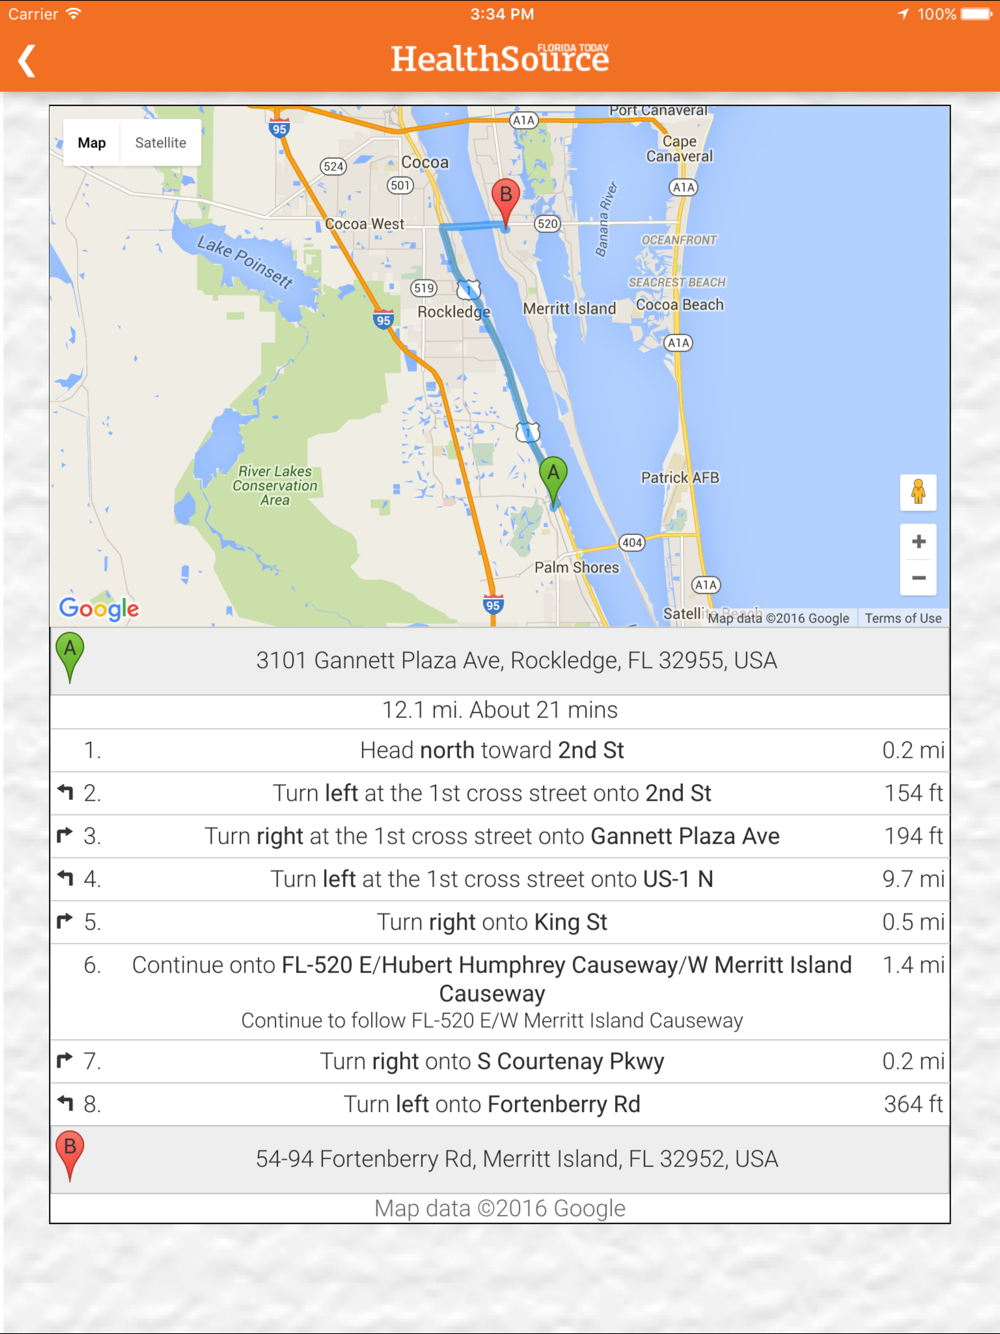Click the green A origin marker on map
Image resolution: width=1000 pixels, height=1334 pixels.
pos(553,482)
